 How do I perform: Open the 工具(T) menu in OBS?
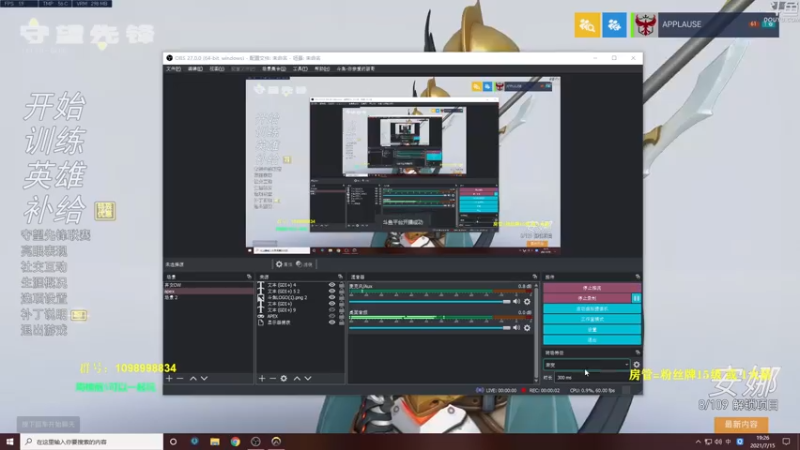pos(300,69)
